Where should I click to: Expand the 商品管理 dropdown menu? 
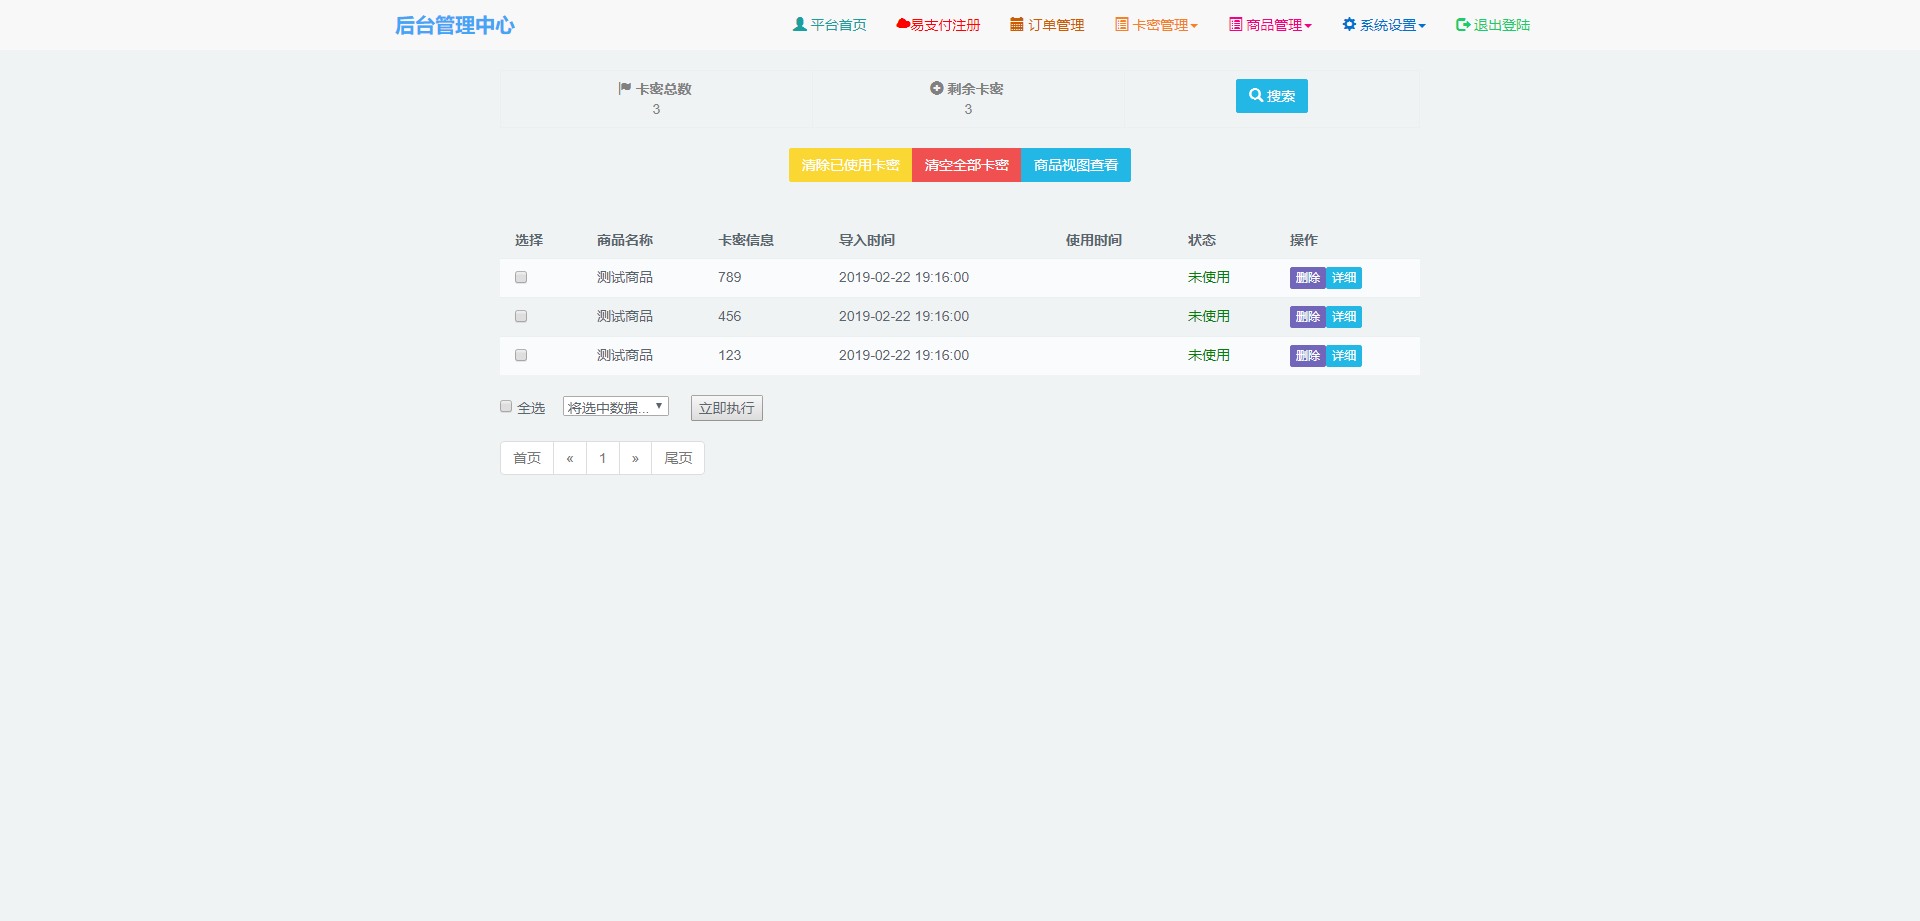click(x=1270, y=25)
